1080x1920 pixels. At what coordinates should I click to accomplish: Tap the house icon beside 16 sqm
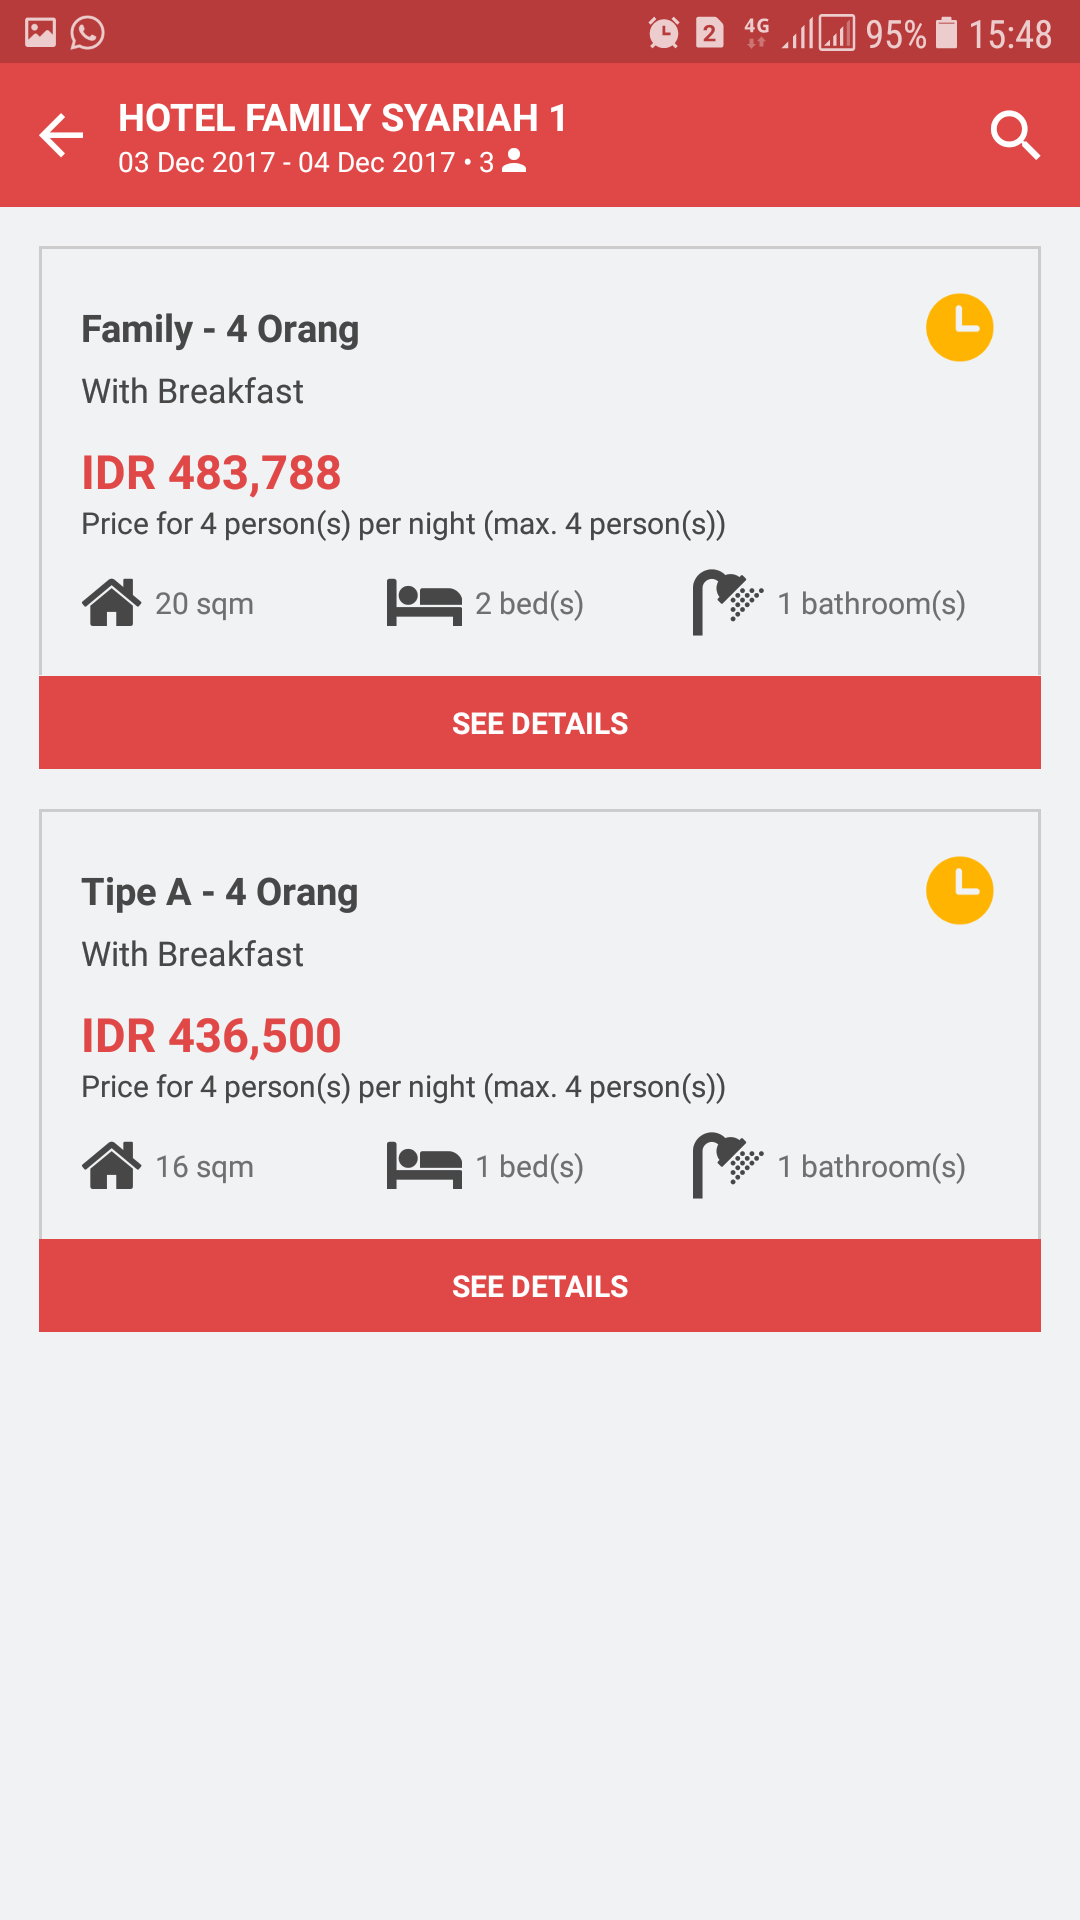pyautogui.click(x=111, y=1166)
